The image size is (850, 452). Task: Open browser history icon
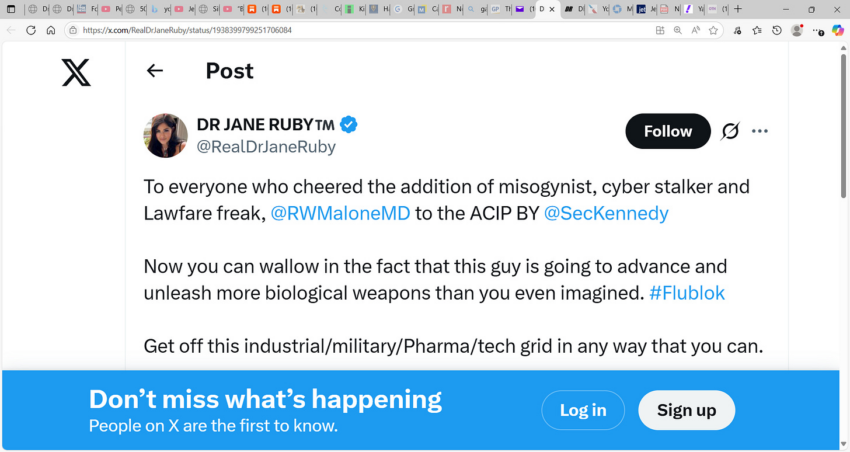[x=777, y=30]
